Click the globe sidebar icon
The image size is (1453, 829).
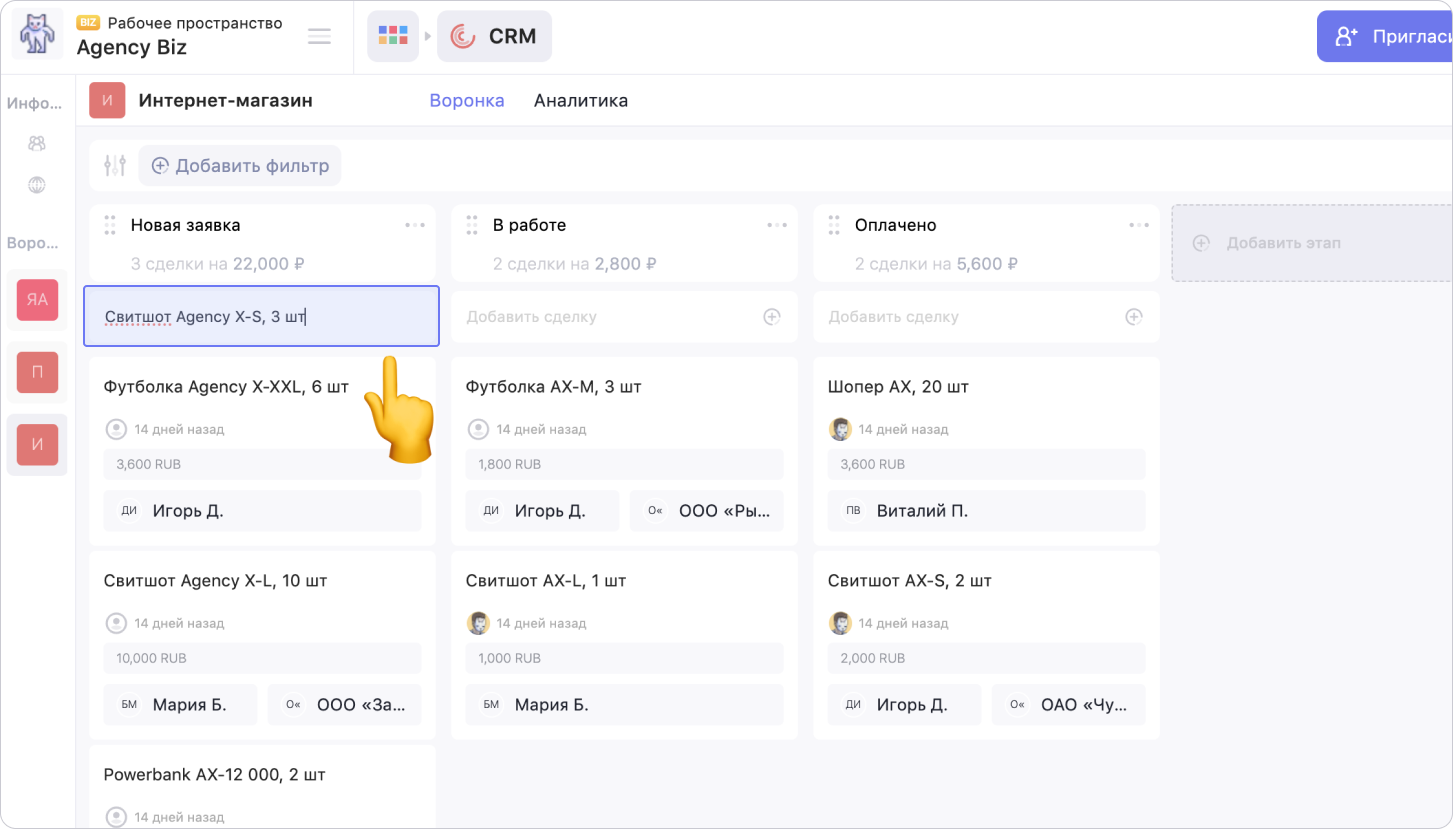(37, 185)
